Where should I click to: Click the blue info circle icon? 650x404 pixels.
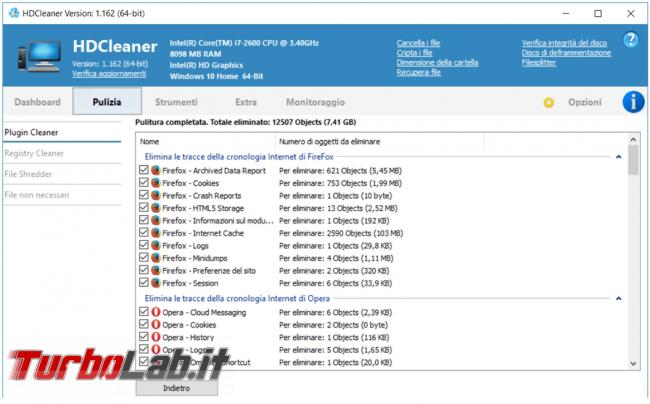pos(633,102)
